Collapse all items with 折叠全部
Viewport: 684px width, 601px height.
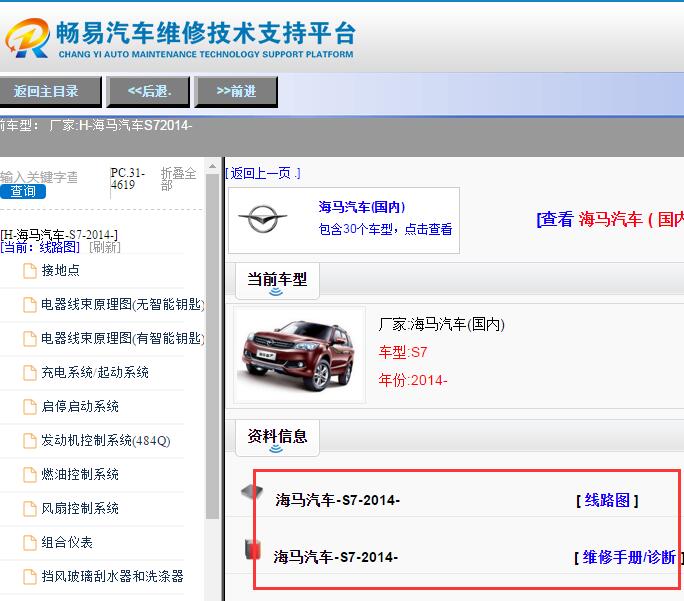point(178,179)
